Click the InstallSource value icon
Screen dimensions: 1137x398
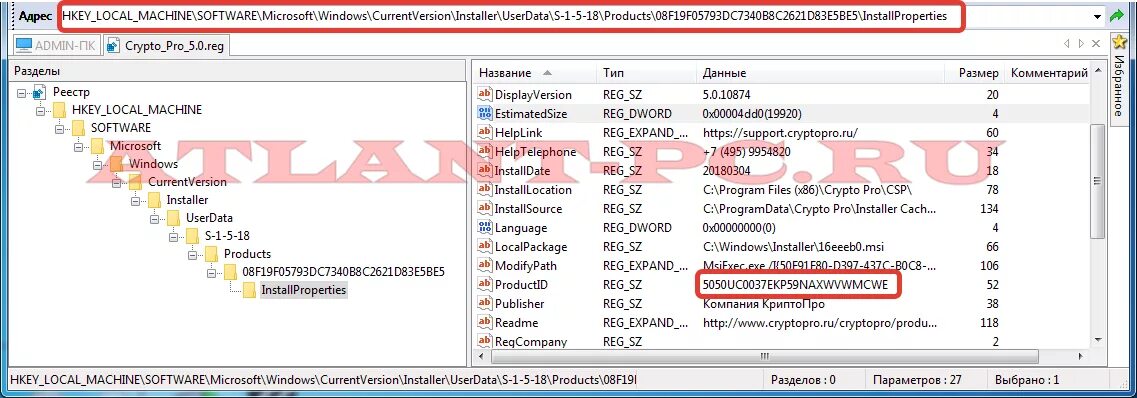[x=484, y=208]
